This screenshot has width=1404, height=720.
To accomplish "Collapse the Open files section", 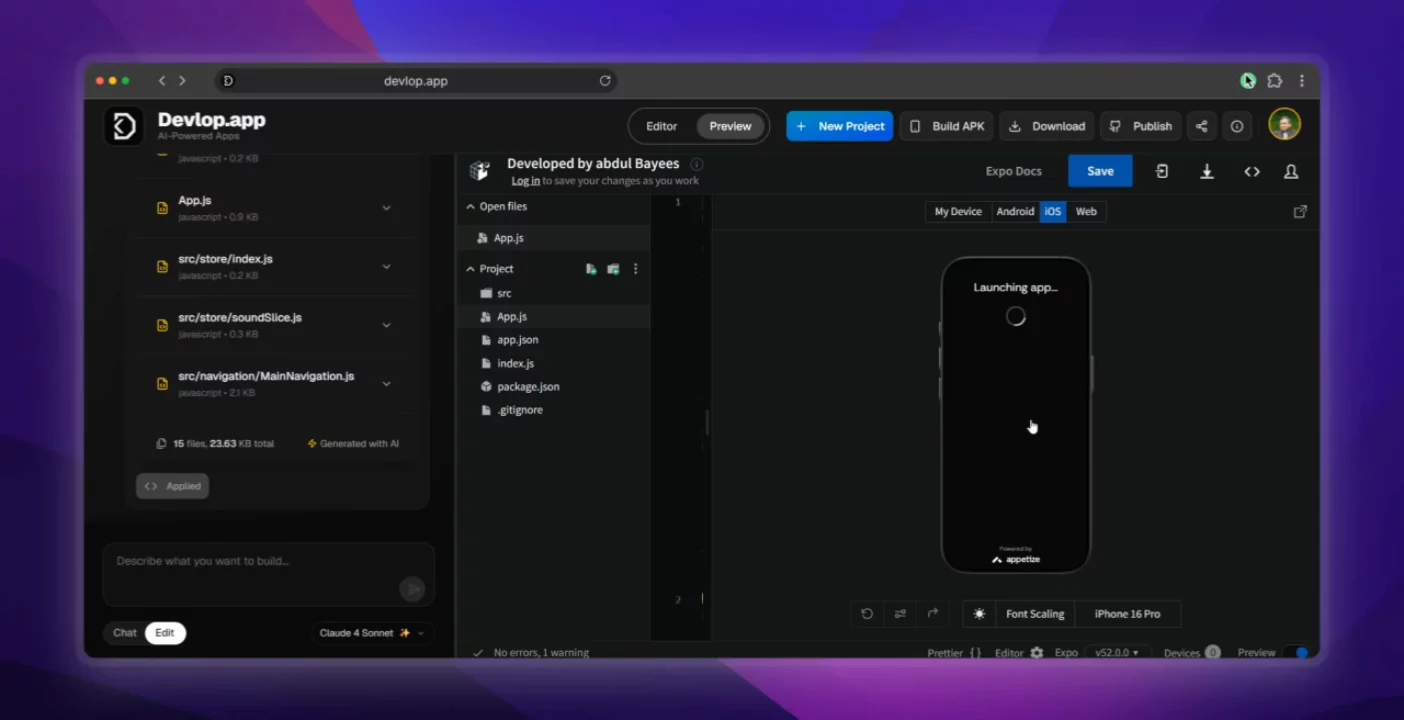I will (x=471, y=207).
